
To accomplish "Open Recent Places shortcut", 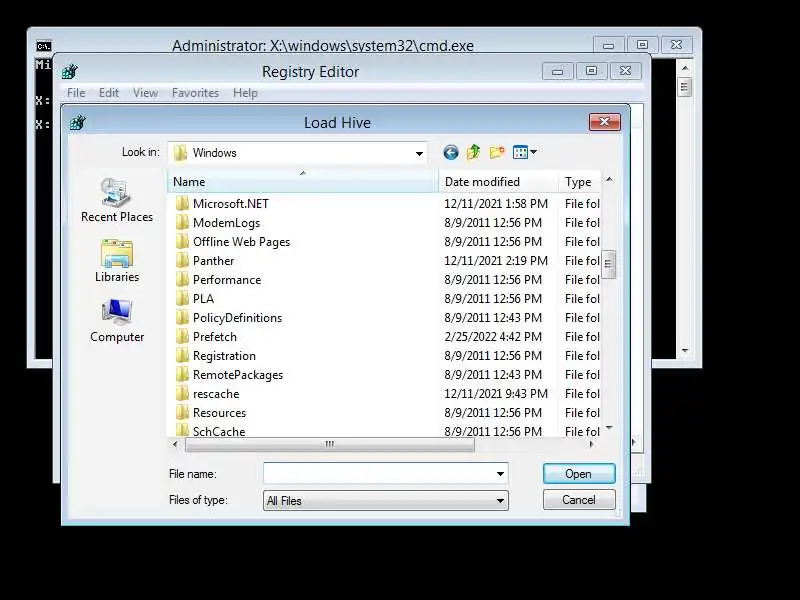I will click(x=117, y=201).
